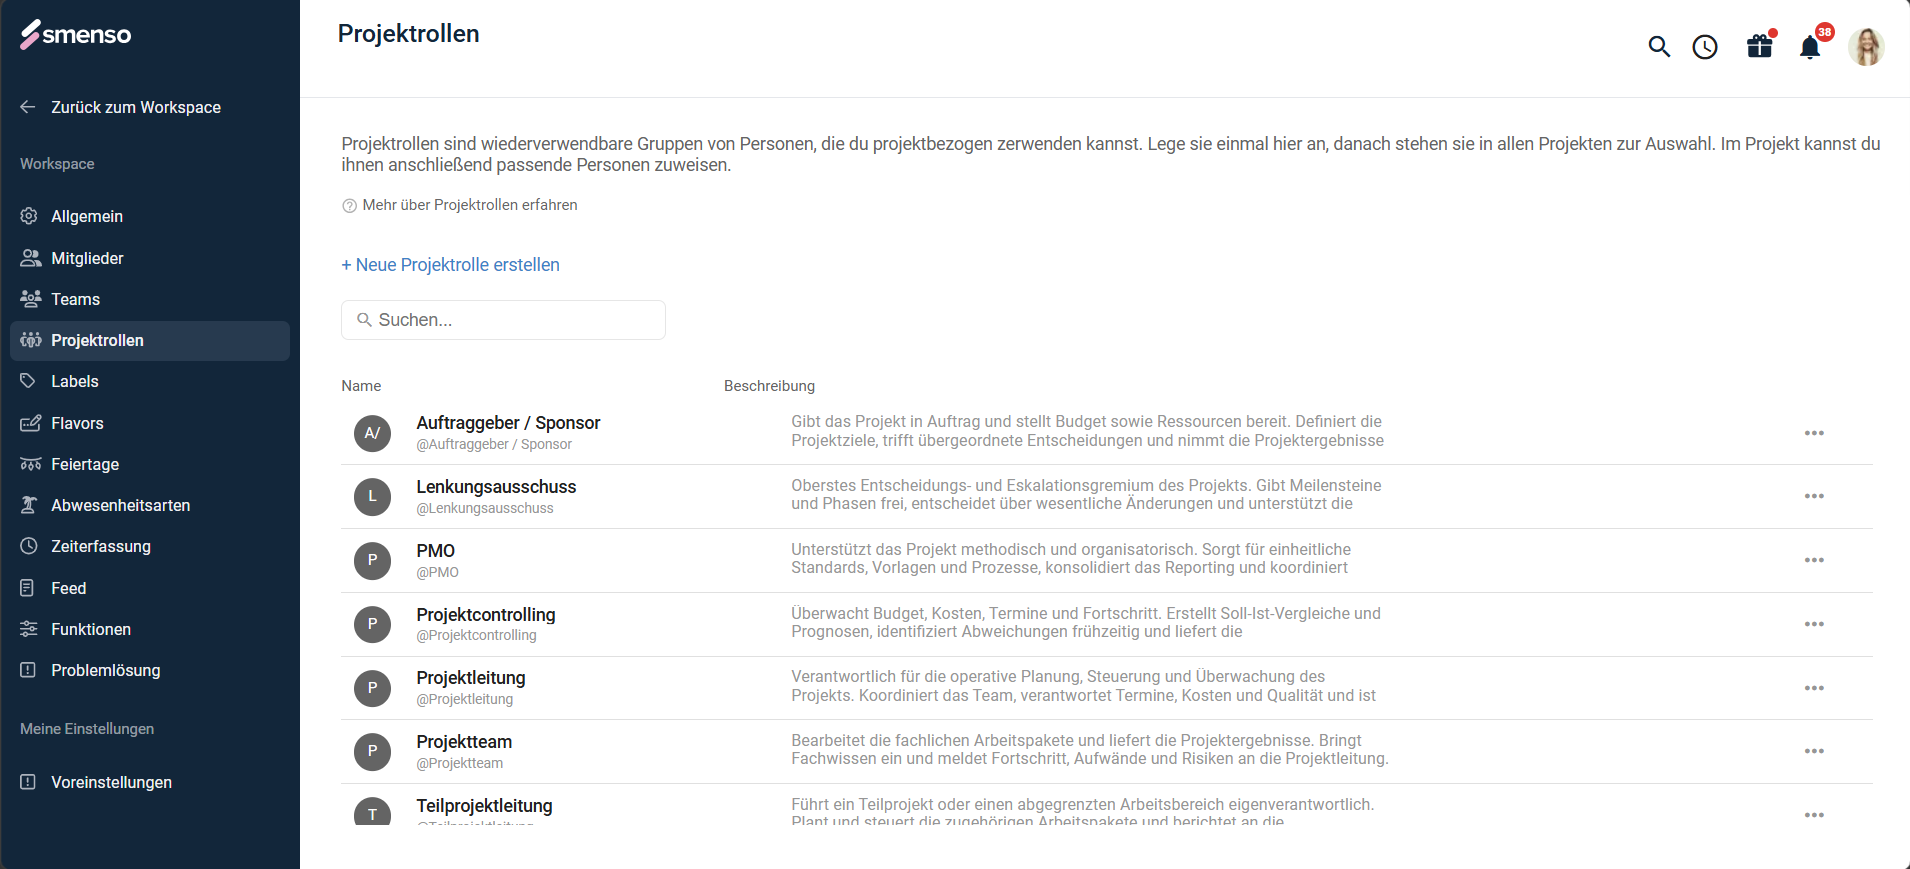Click the P avatar of PMO
This screenshot has width=1910, height=869.
coord(372,560)
